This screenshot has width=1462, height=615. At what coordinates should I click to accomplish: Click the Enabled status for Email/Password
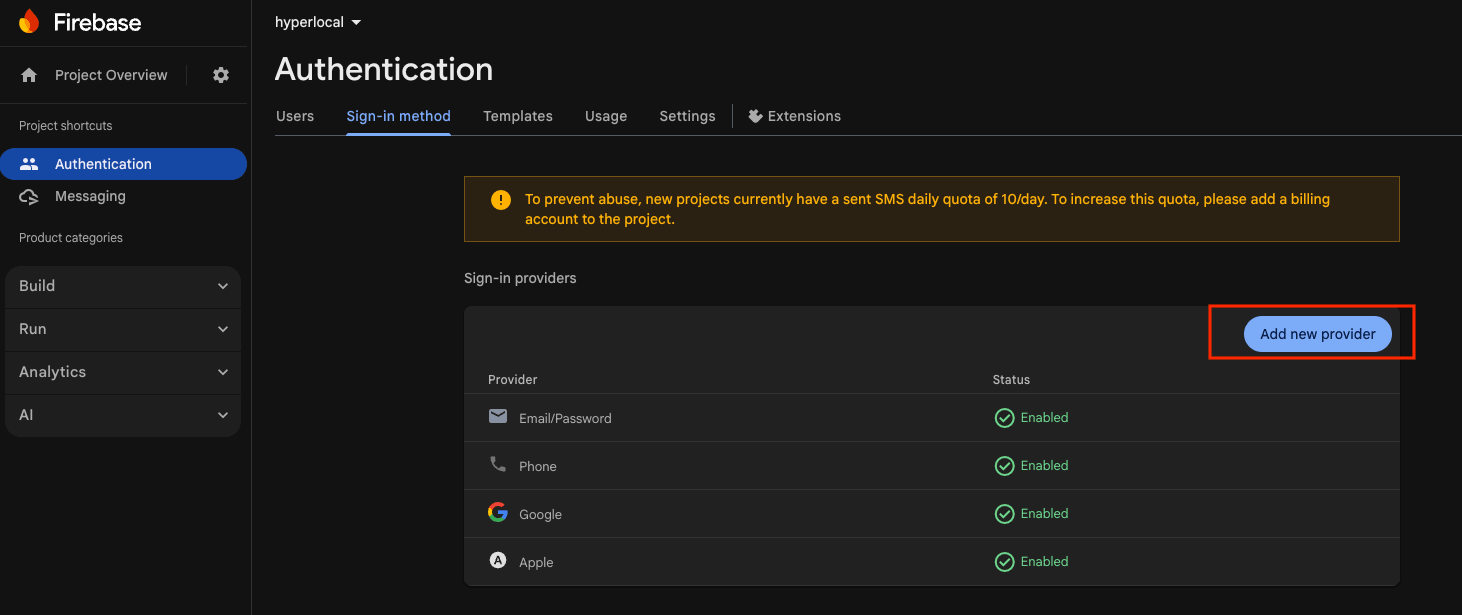pyautogui.click(x=1044, y=418)
